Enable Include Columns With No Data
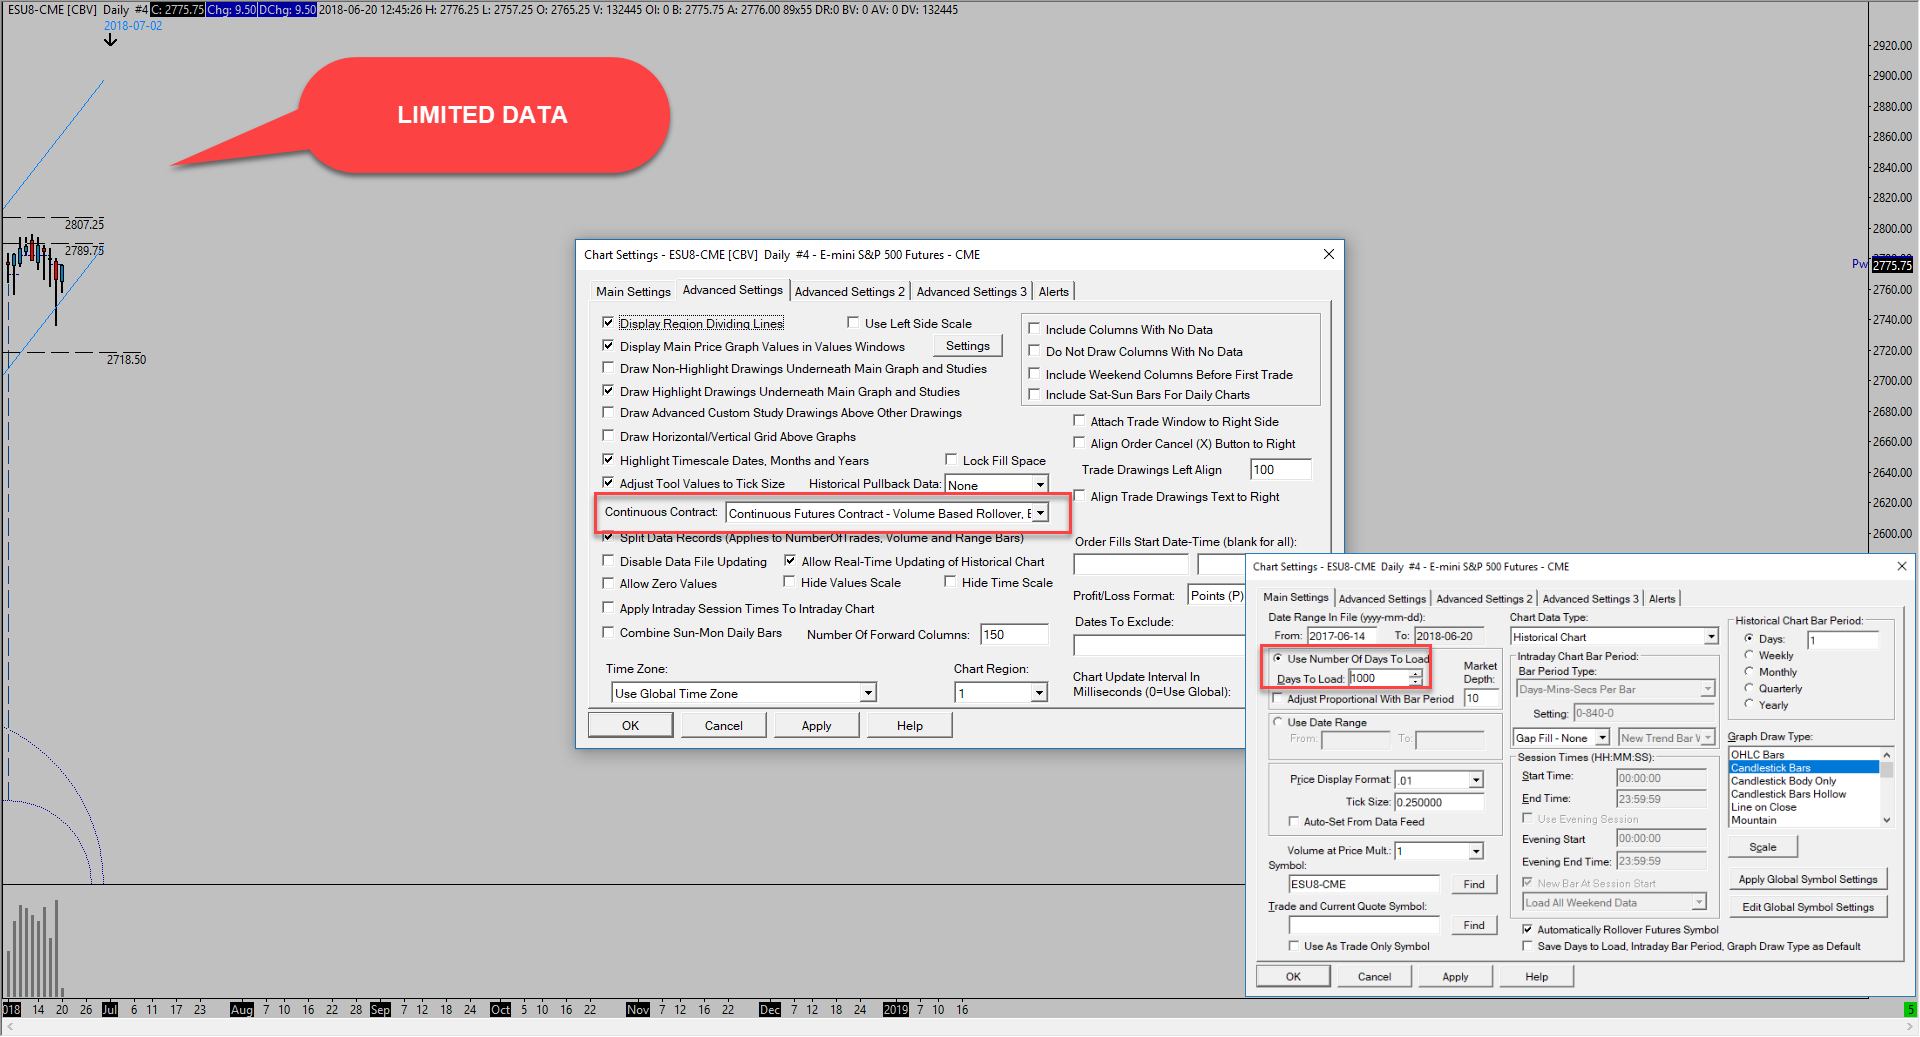Viewport: 1920px width, 1037px height. [1035, 329]
